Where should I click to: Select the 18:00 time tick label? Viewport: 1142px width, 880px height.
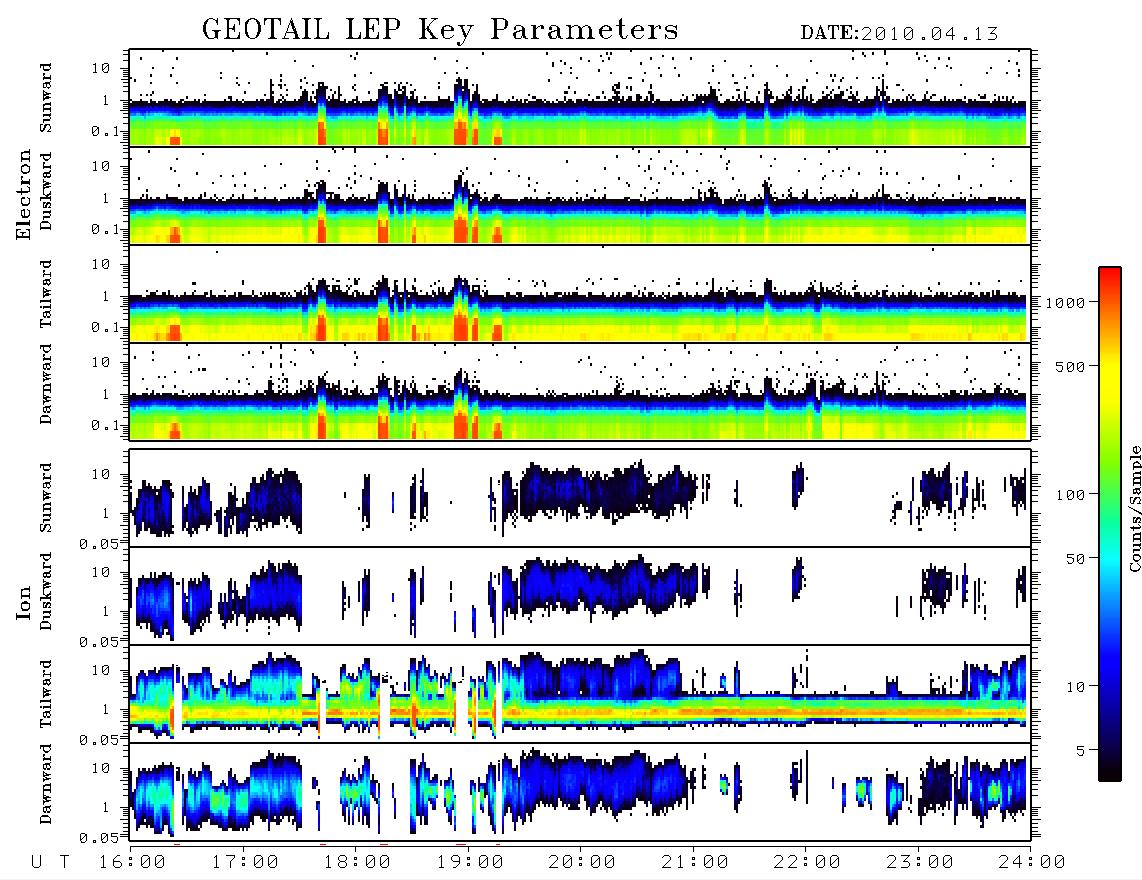coord(357,862)
